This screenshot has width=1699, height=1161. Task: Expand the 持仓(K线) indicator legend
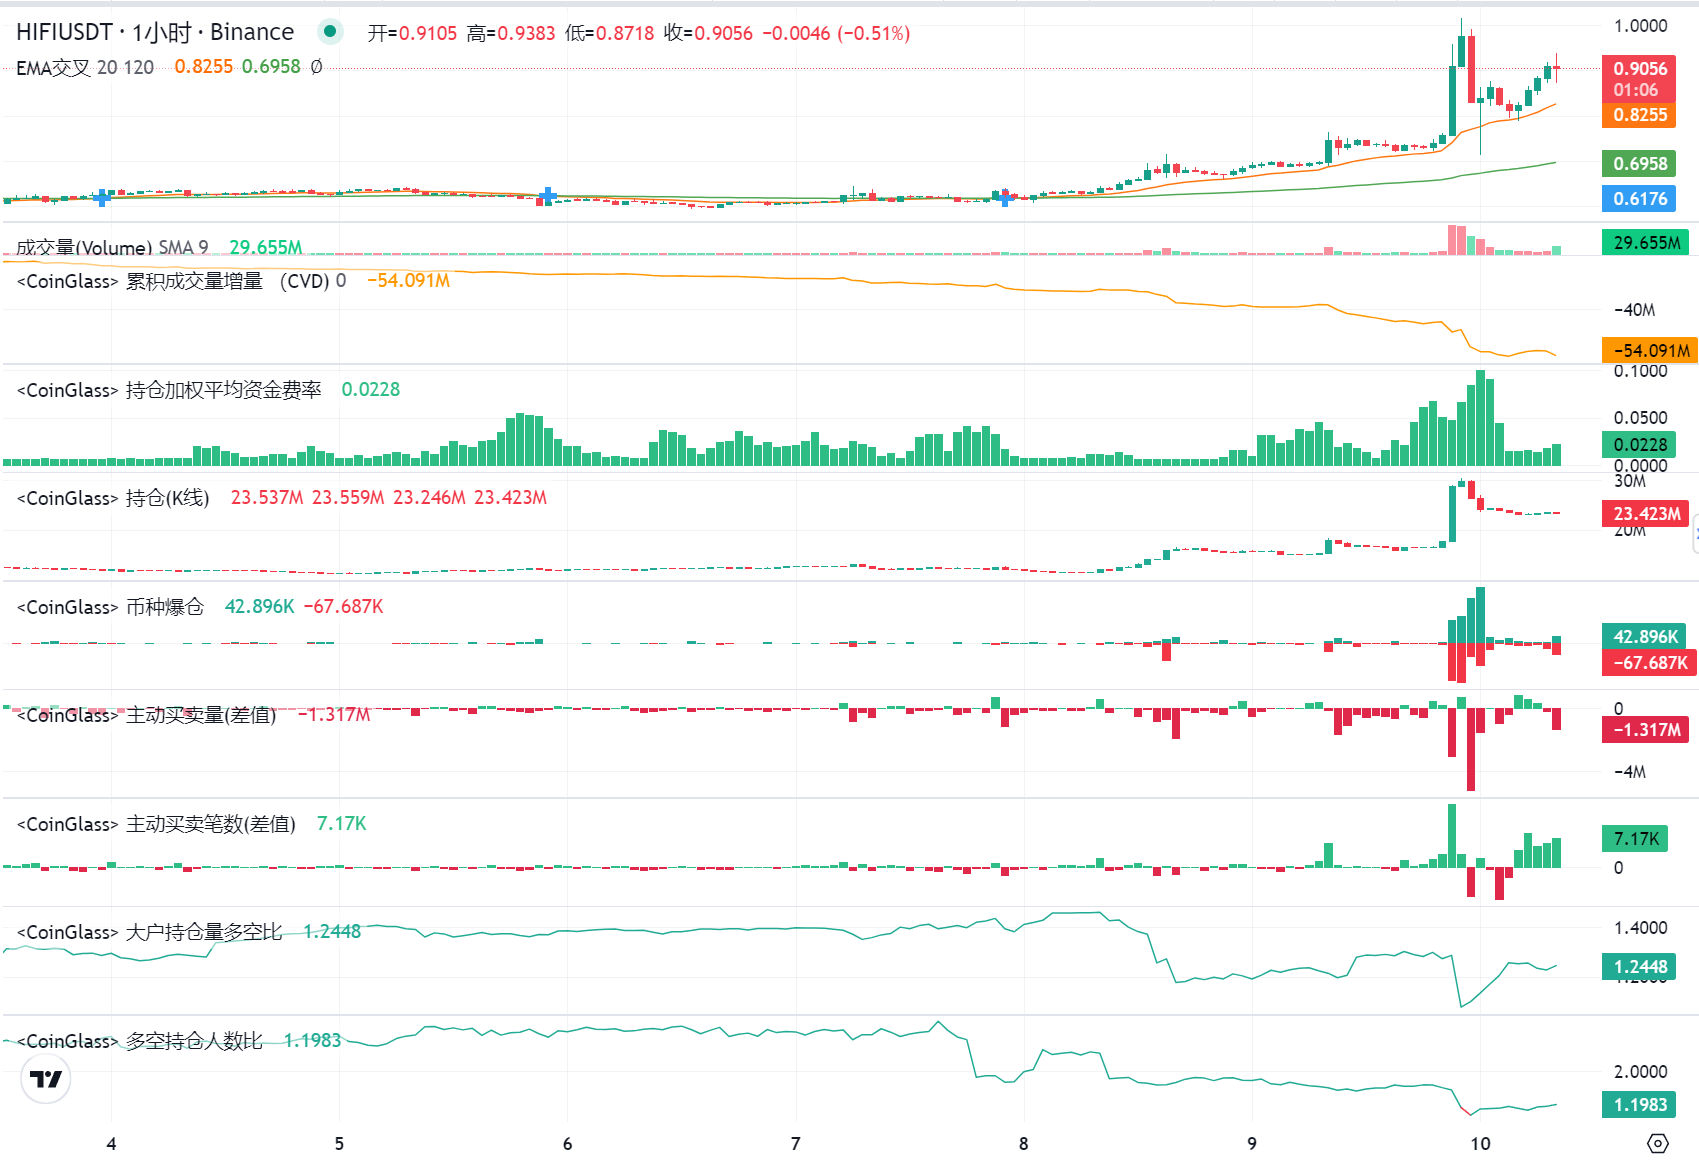pos(165,498)
